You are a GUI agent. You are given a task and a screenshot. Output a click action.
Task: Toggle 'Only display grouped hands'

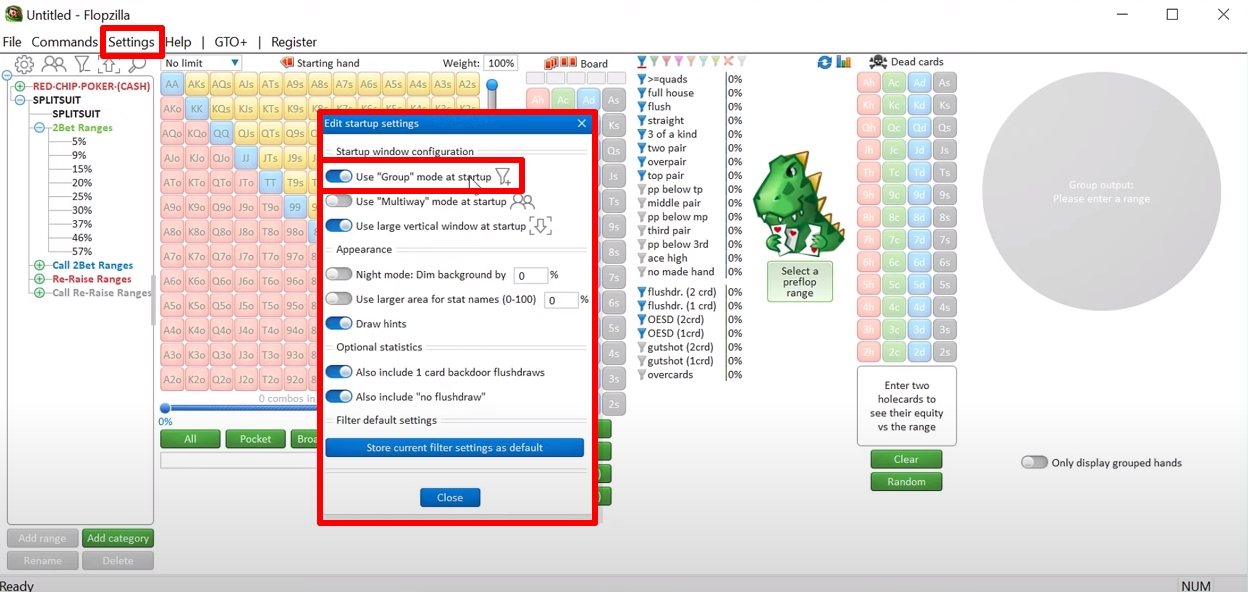(1033, 462)
